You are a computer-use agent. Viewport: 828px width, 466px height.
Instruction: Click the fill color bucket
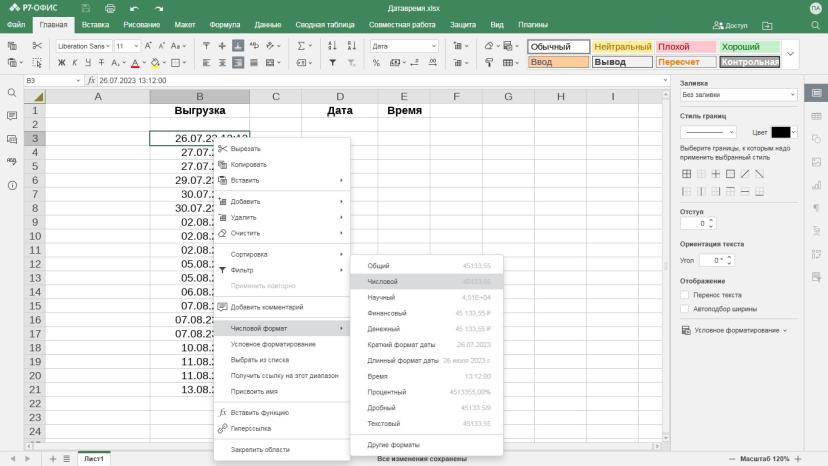[x=155, y=63]
